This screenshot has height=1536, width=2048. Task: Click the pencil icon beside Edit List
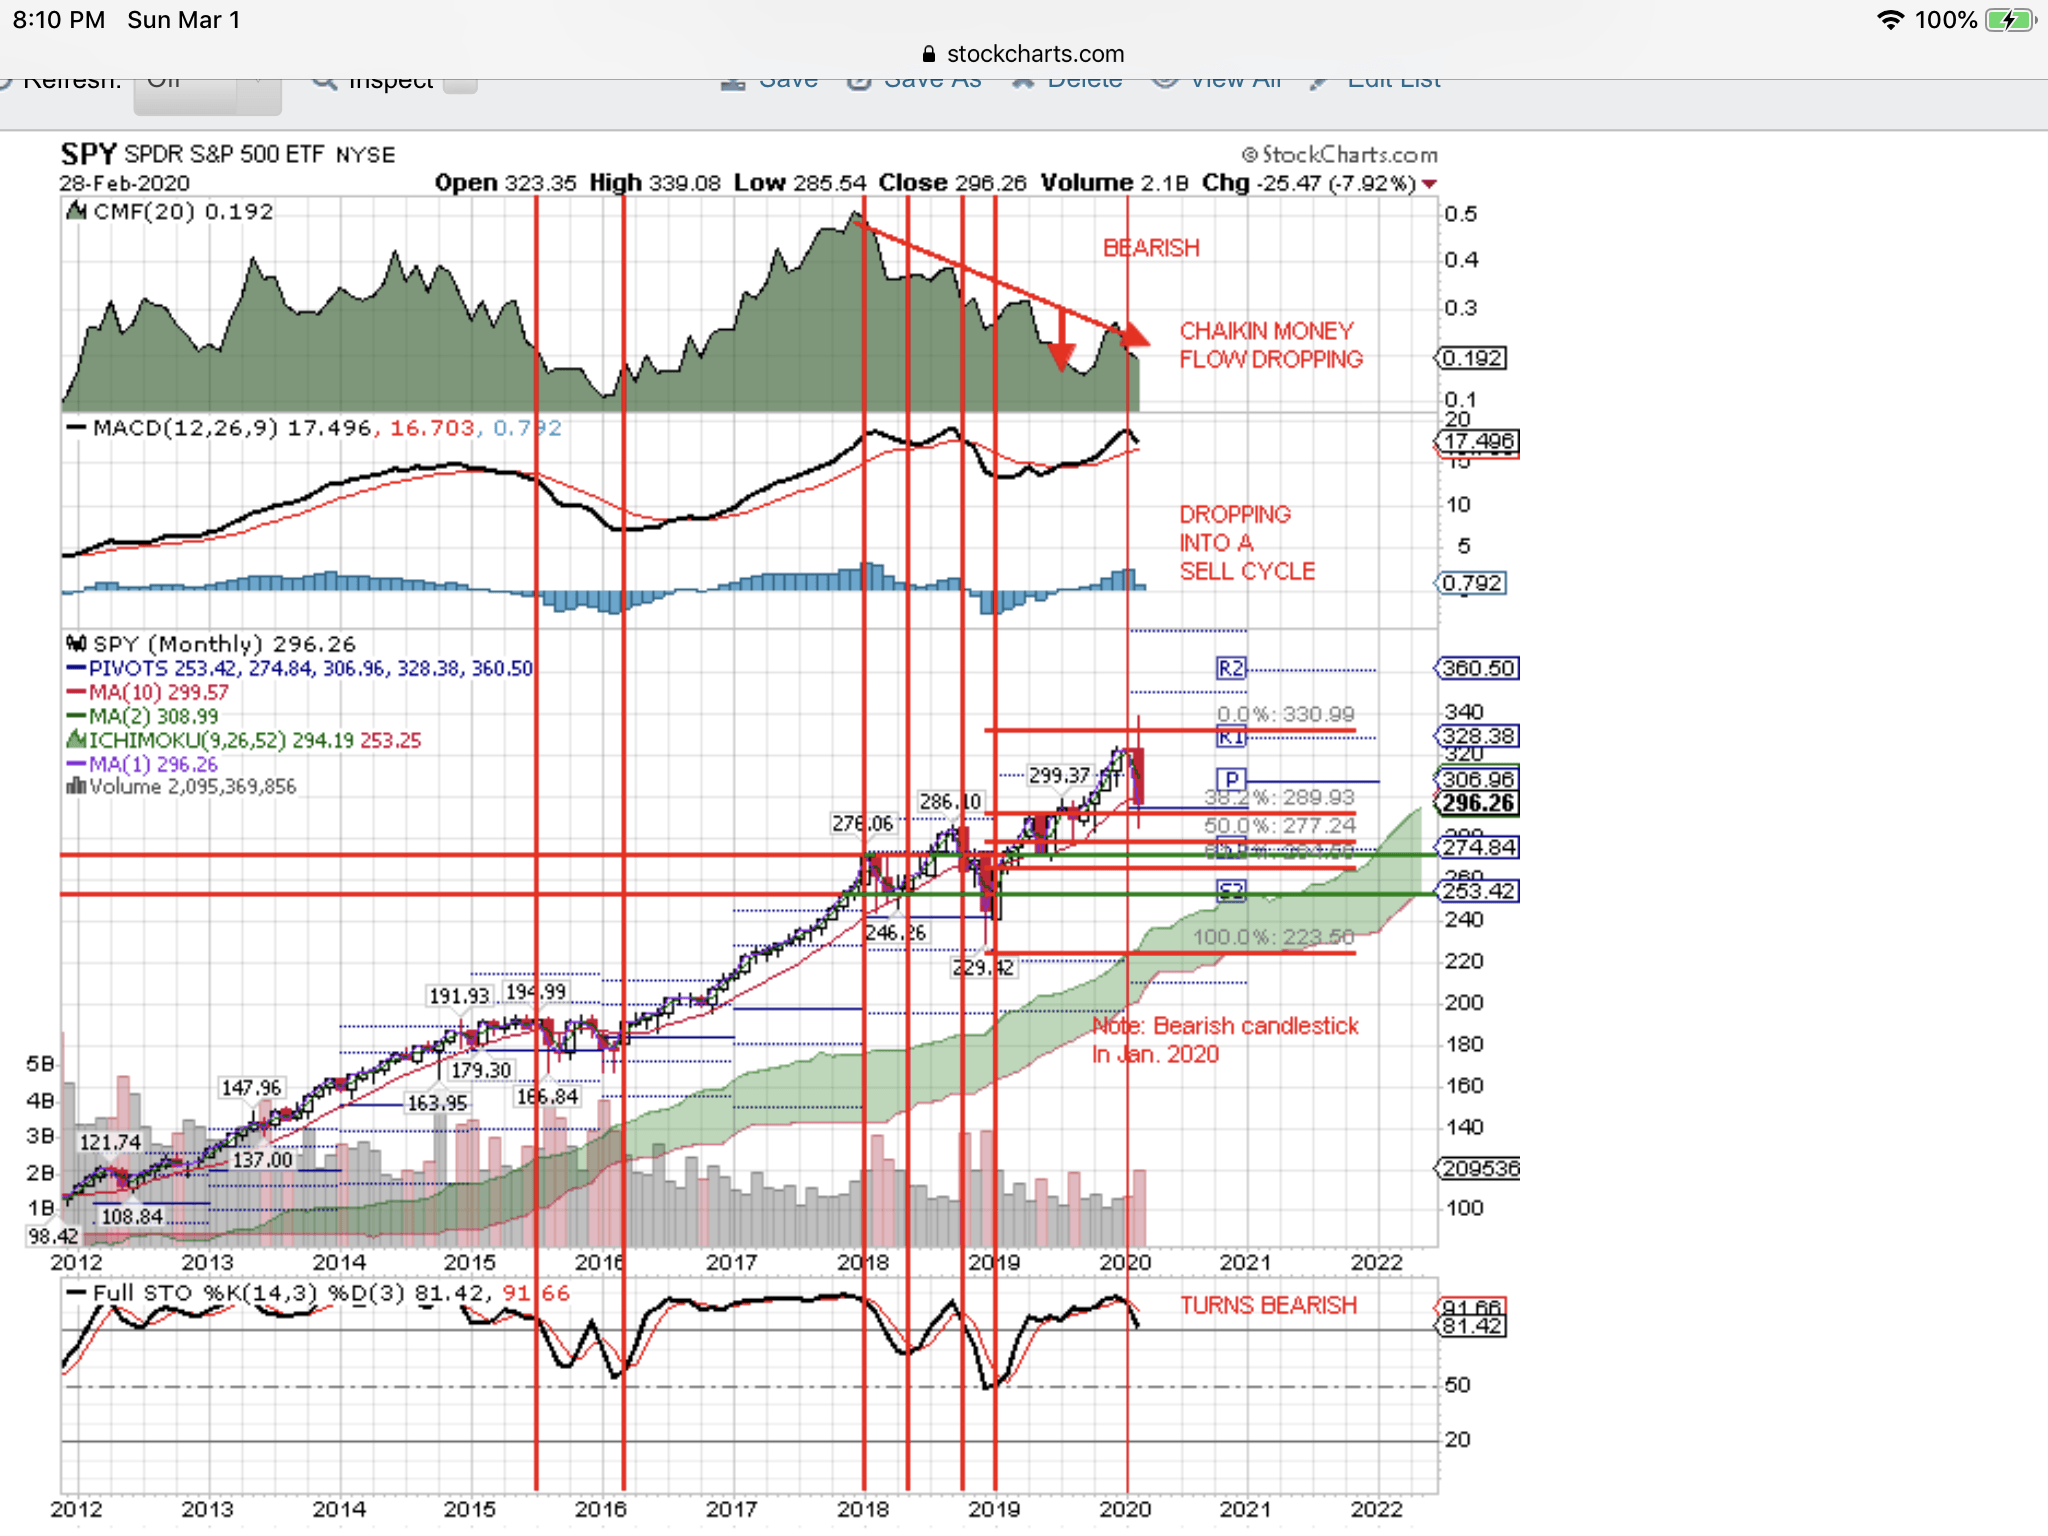[x=1321, y=83]
